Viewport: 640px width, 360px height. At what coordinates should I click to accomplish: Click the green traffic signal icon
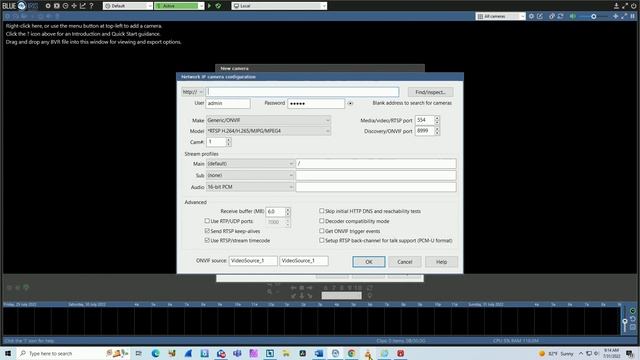[x=218, y=6]
